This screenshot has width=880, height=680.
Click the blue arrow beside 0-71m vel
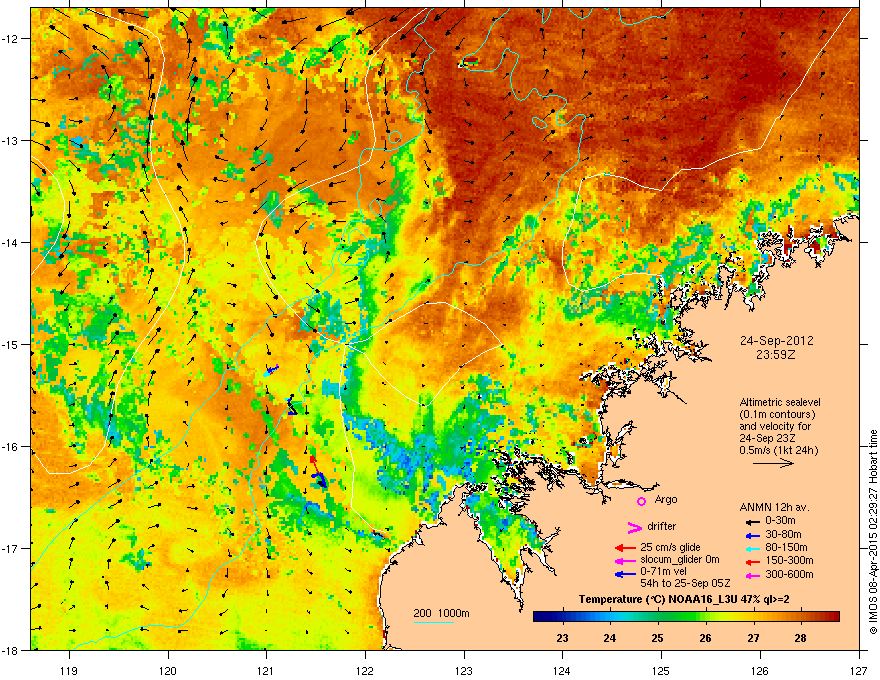(x=625, y=574)
